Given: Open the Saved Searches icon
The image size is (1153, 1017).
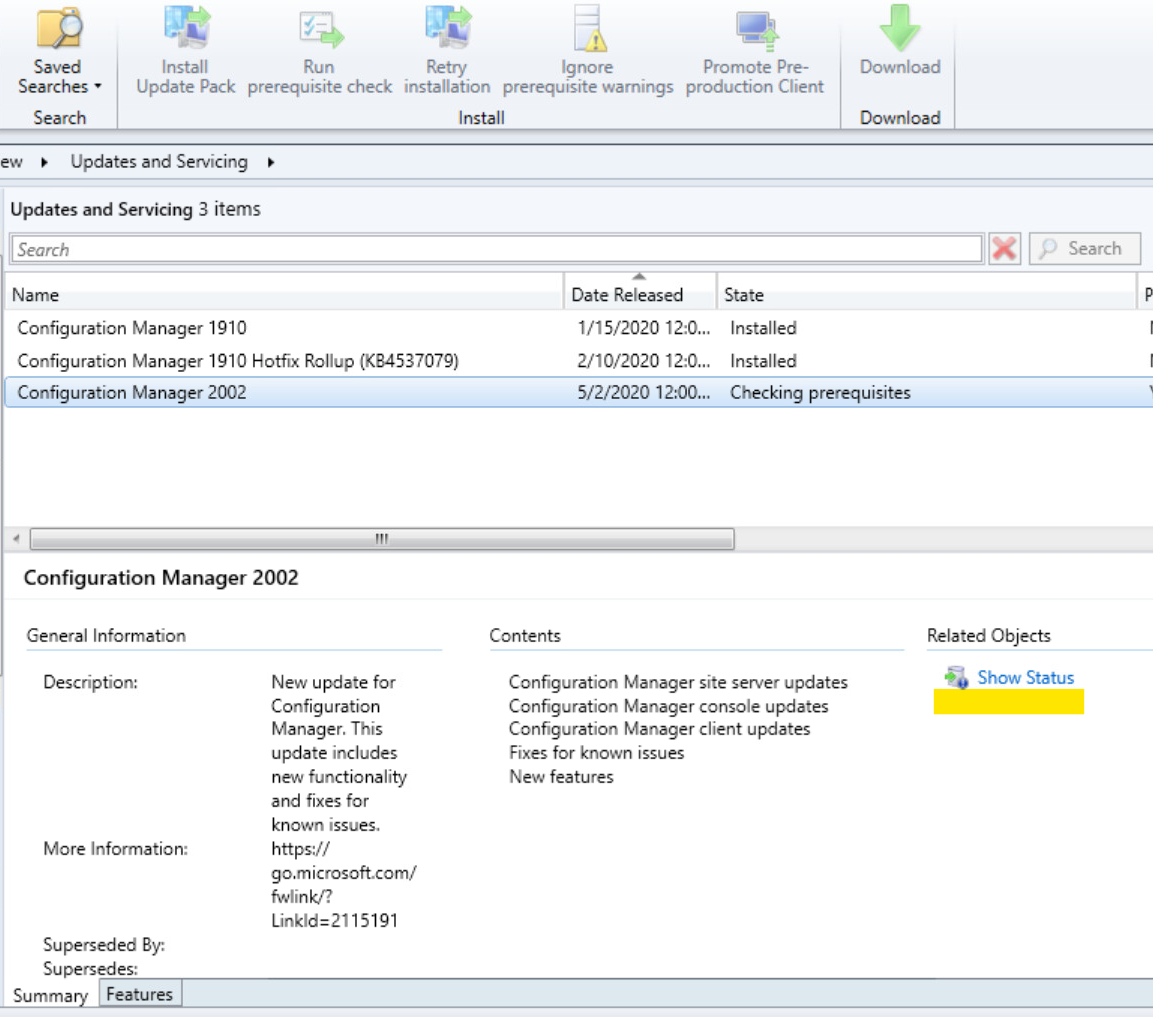Looking at the screenshot, I should (x=60, y=28).
